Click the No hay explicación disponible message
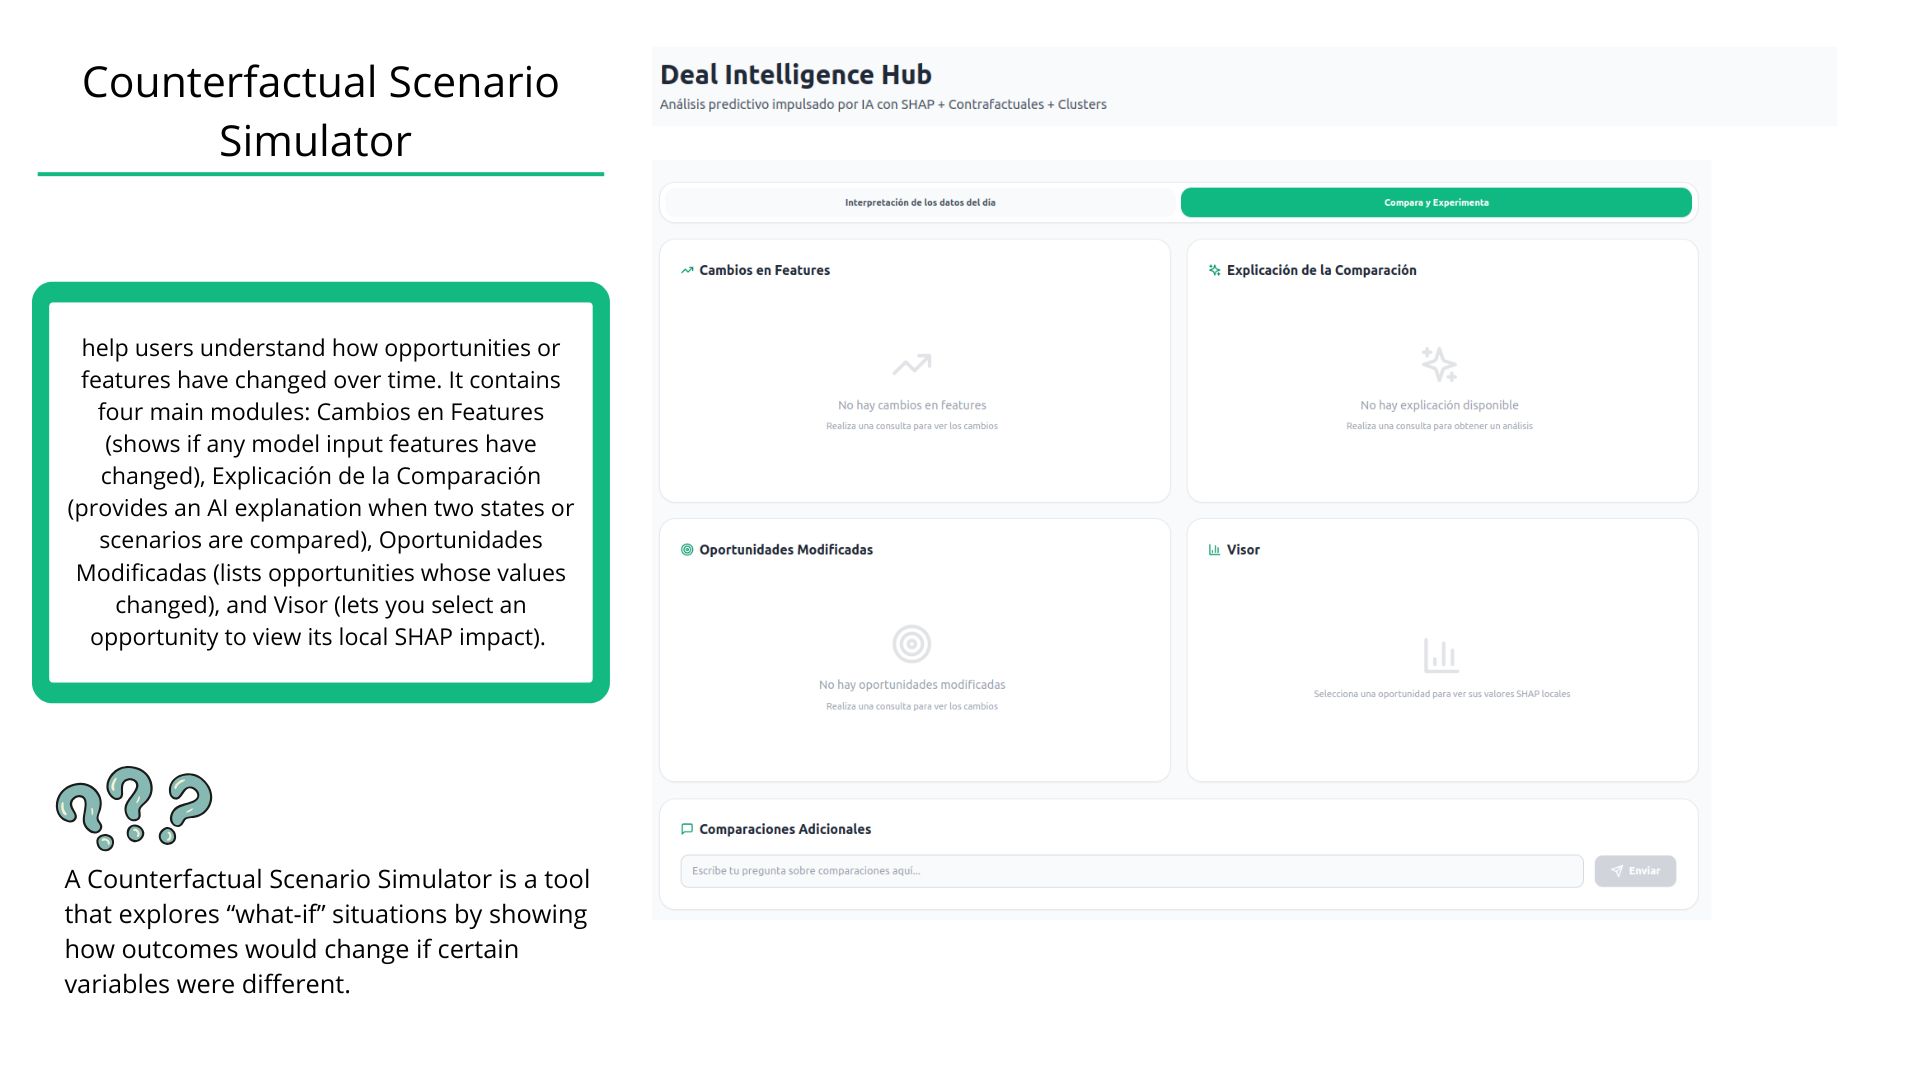The height and width of the screenshot is (1080, 1920). 1439,405
